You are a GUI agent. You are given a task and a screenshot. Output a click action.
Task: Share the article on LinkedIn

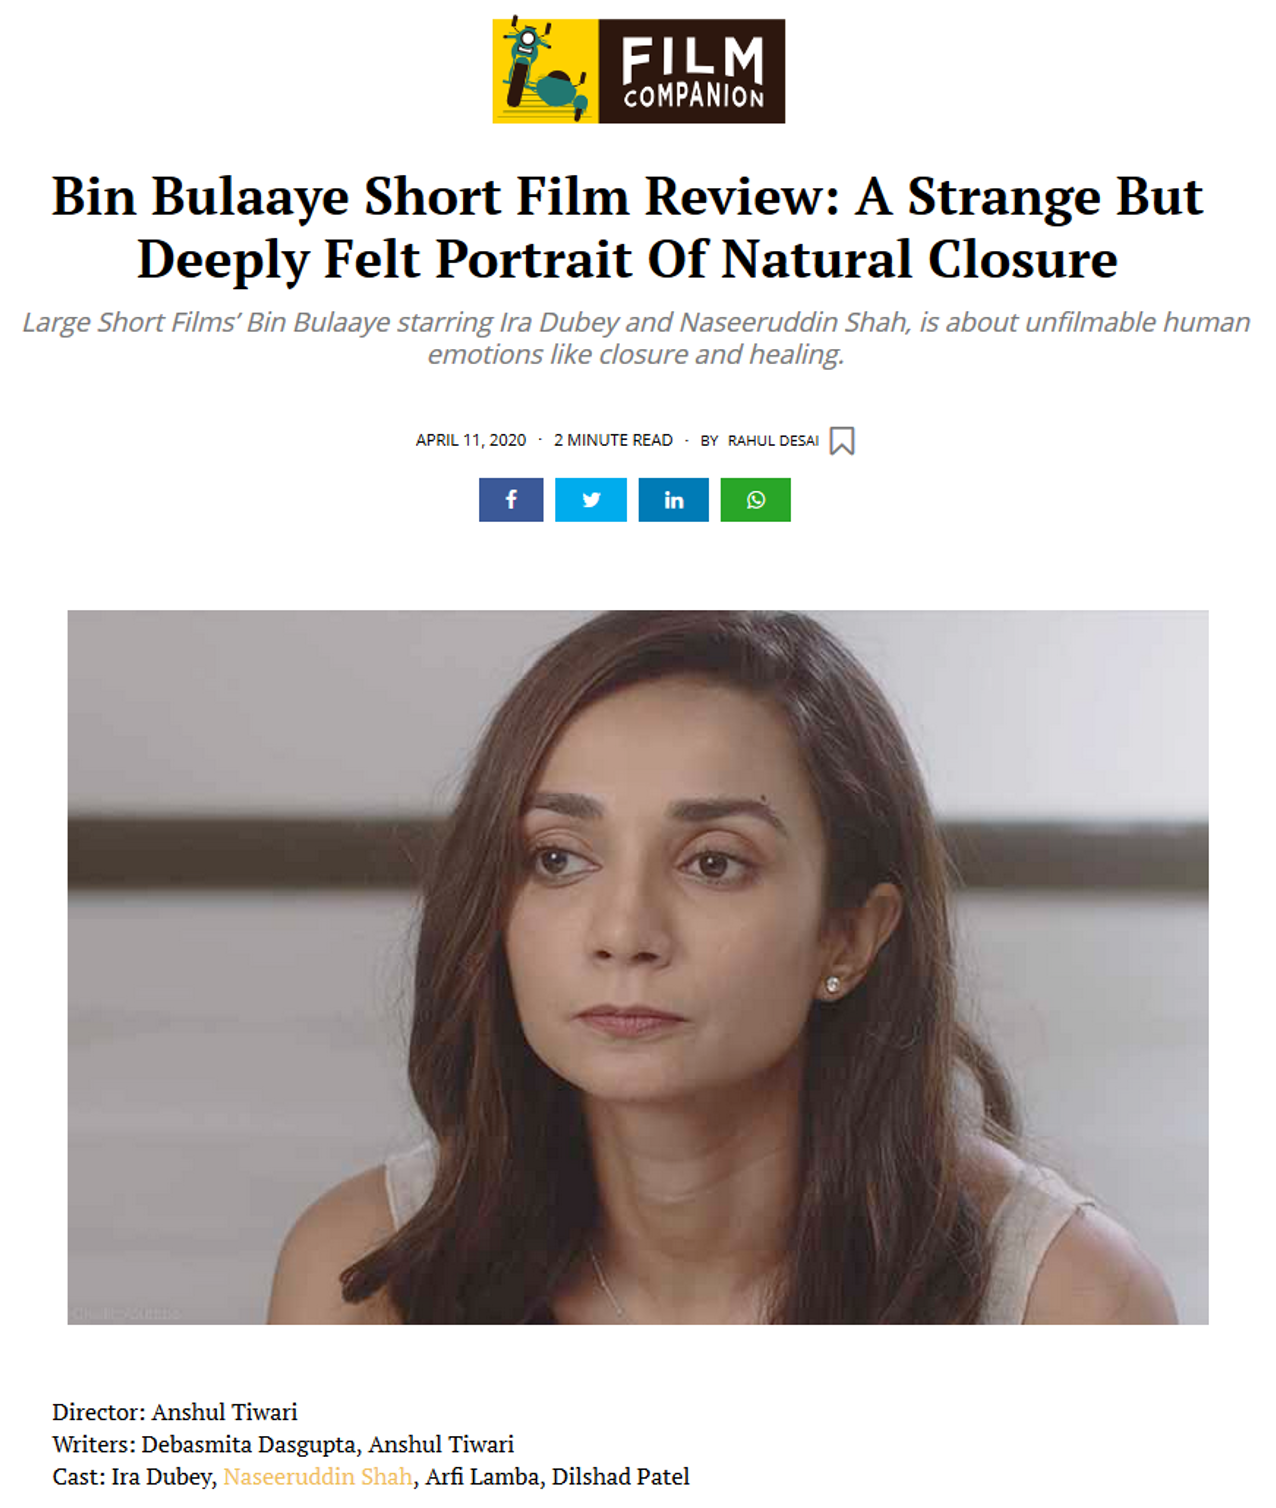(673, 500)
